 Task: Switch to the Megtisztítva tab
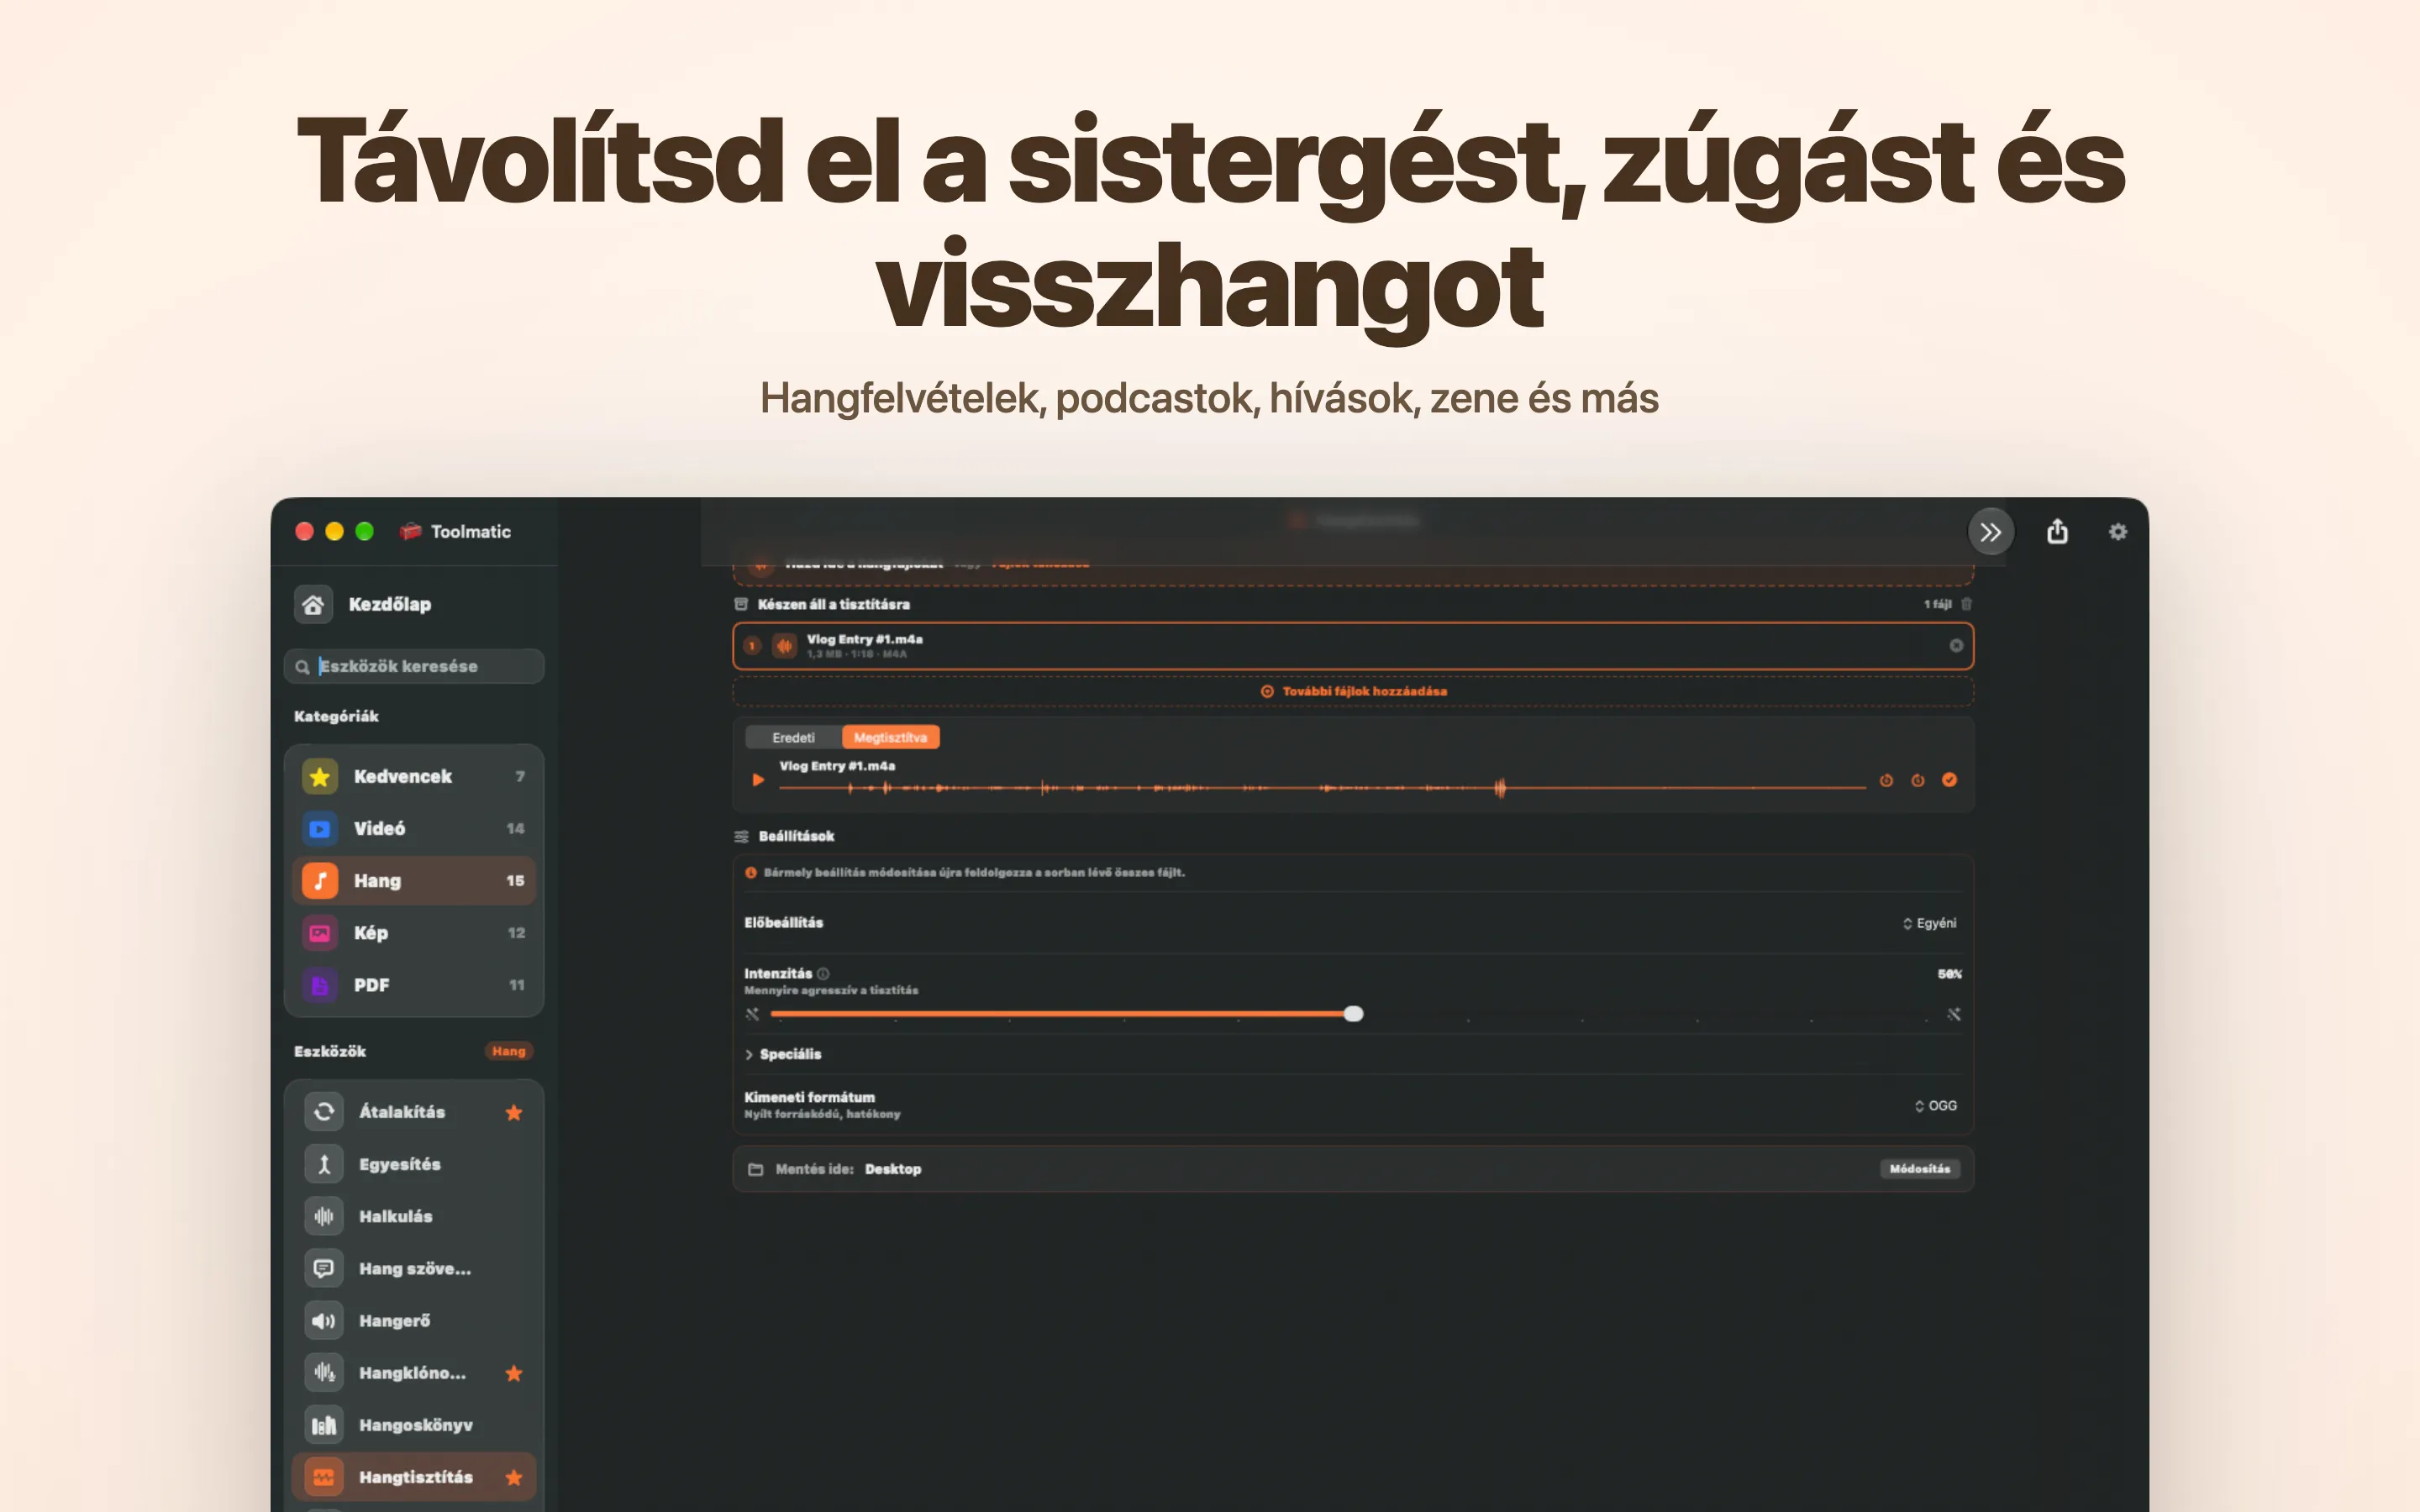[x=890, y=737]
